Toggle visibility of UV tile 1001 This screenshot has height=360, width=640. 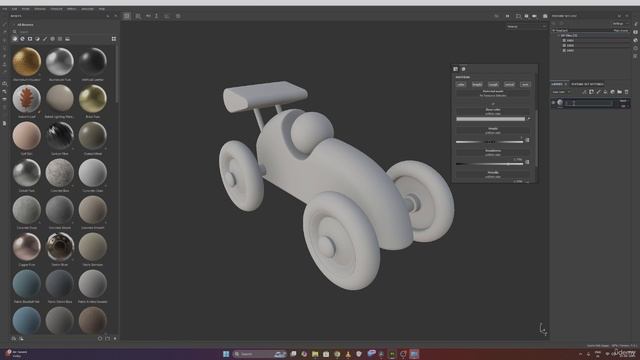(x=564, y=40)
